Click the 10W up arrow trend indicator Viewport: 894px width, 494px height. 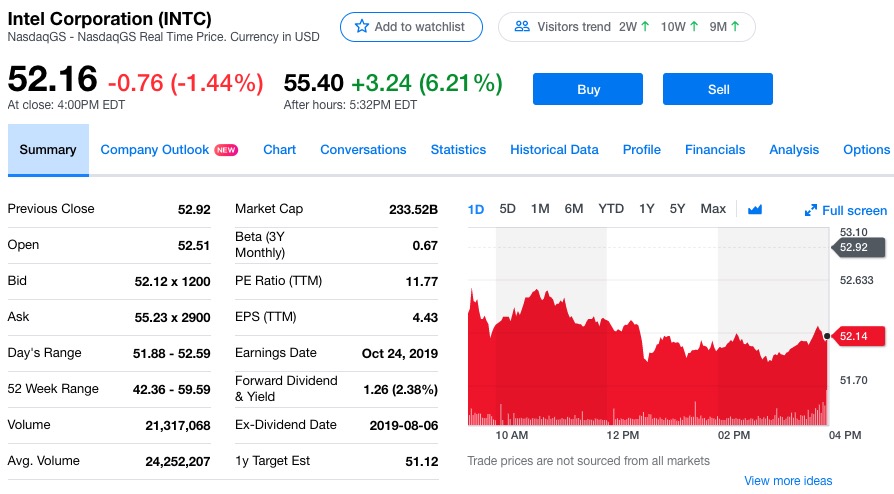tap(694, 26)
